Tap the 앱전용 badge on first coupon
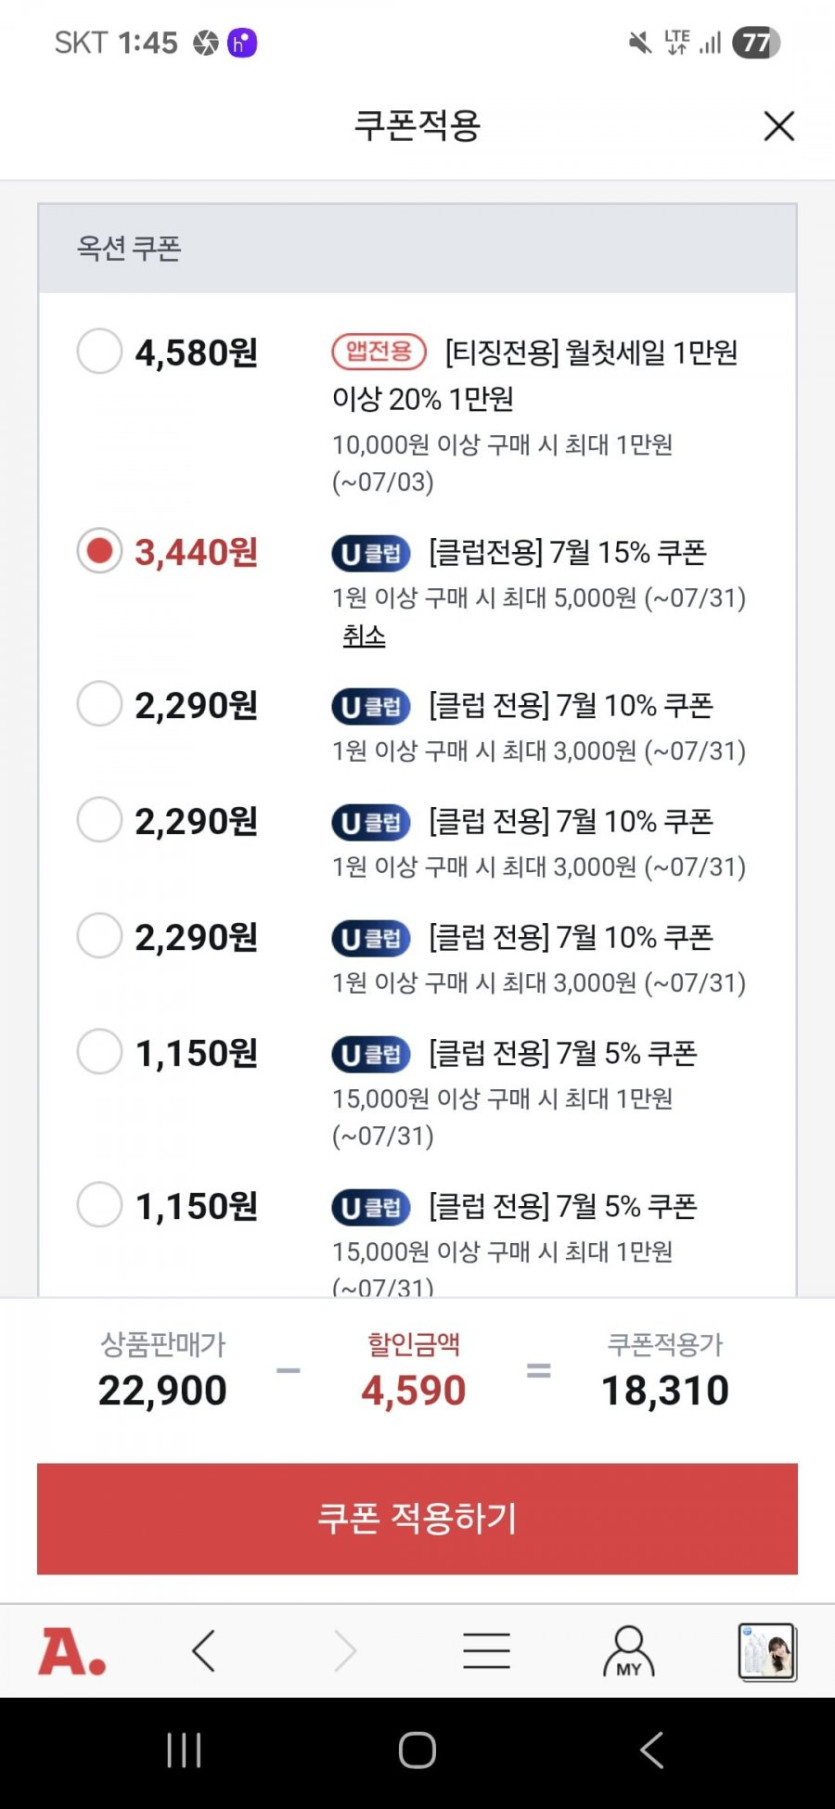 [x=379, y=351]
